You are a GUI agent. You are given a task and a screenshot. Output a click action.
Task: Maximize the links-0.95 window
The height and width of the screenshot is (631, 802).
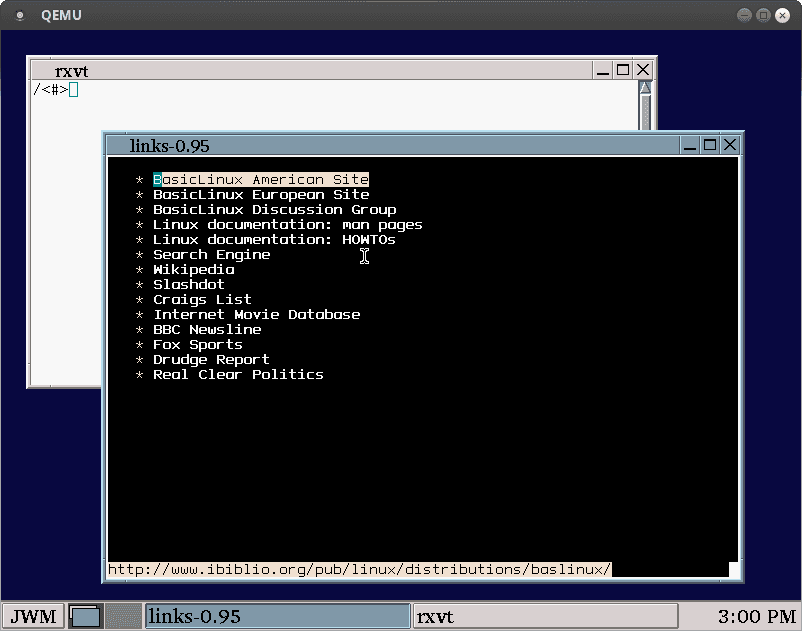[710, 146]
